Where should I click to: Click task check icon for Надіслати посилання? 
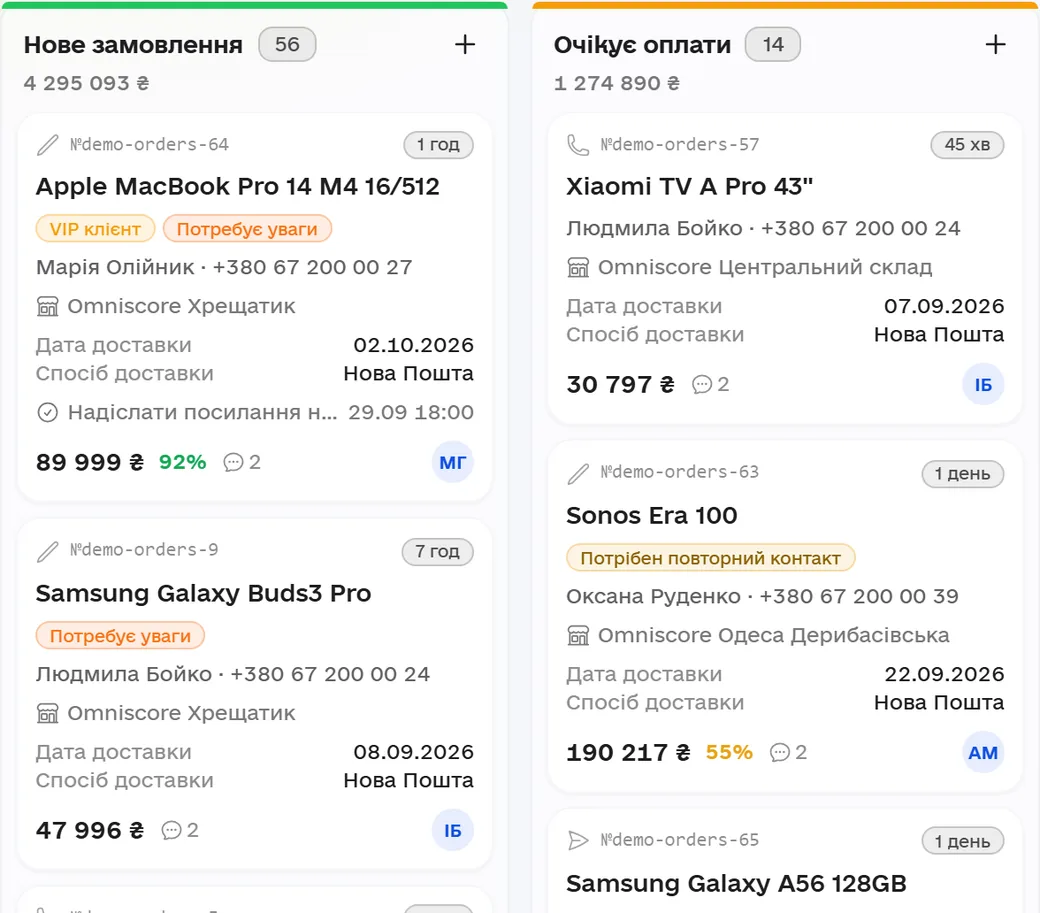tap(47, 412)
